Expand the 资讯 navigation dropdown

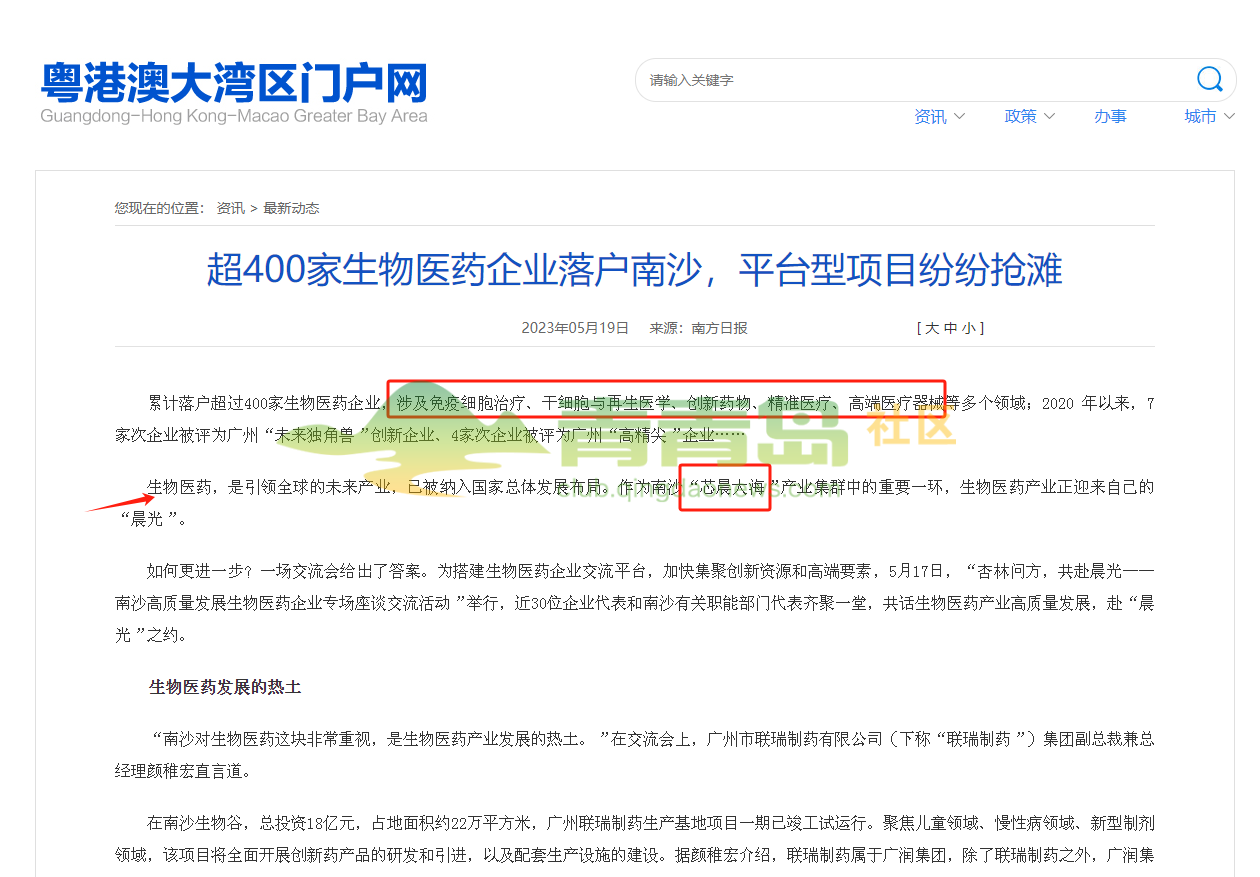(939, 116)
